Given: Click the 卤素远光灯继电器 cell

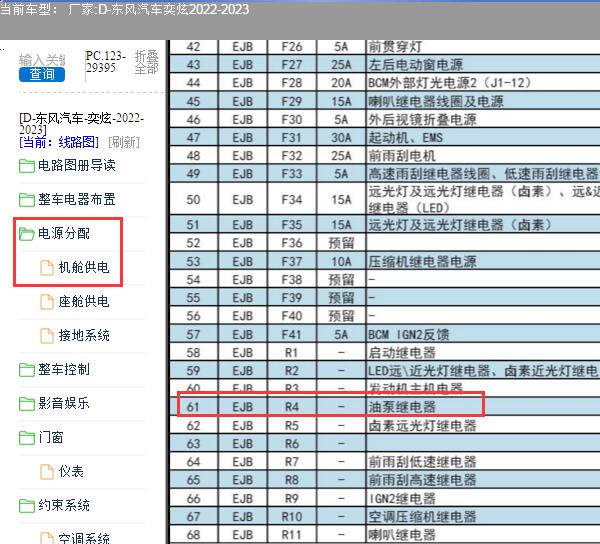Looking at the screenshot, I should coord(483,426).
